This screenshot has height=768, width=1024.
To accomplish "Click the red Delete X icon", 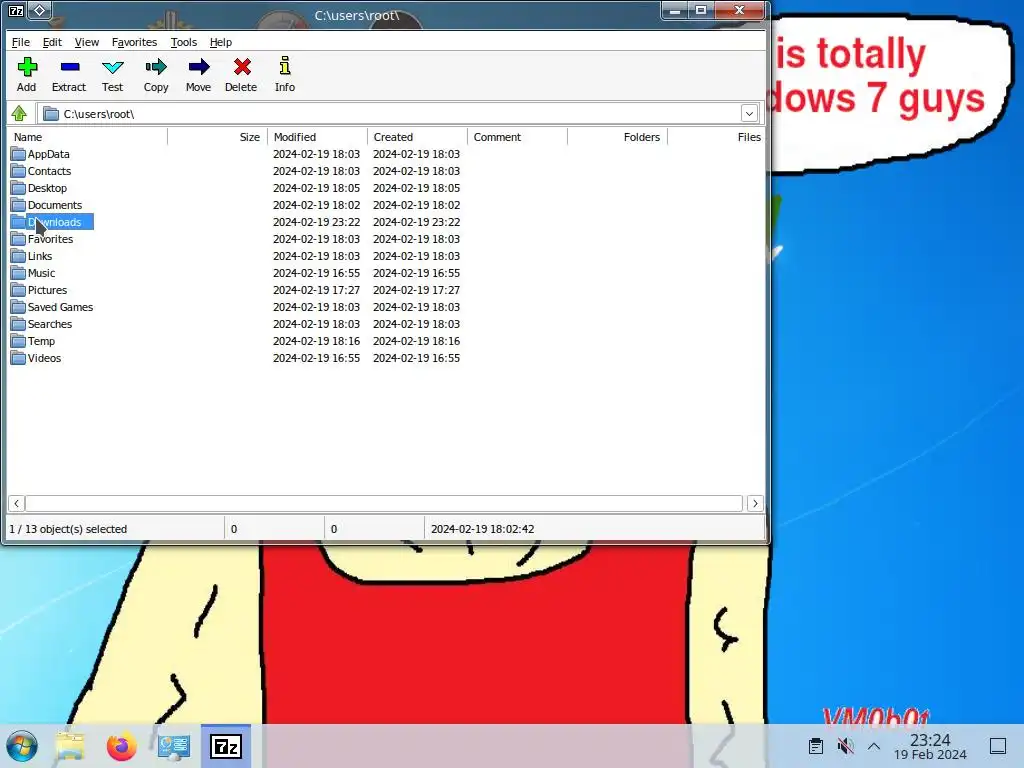I will [x=242, y=67].
